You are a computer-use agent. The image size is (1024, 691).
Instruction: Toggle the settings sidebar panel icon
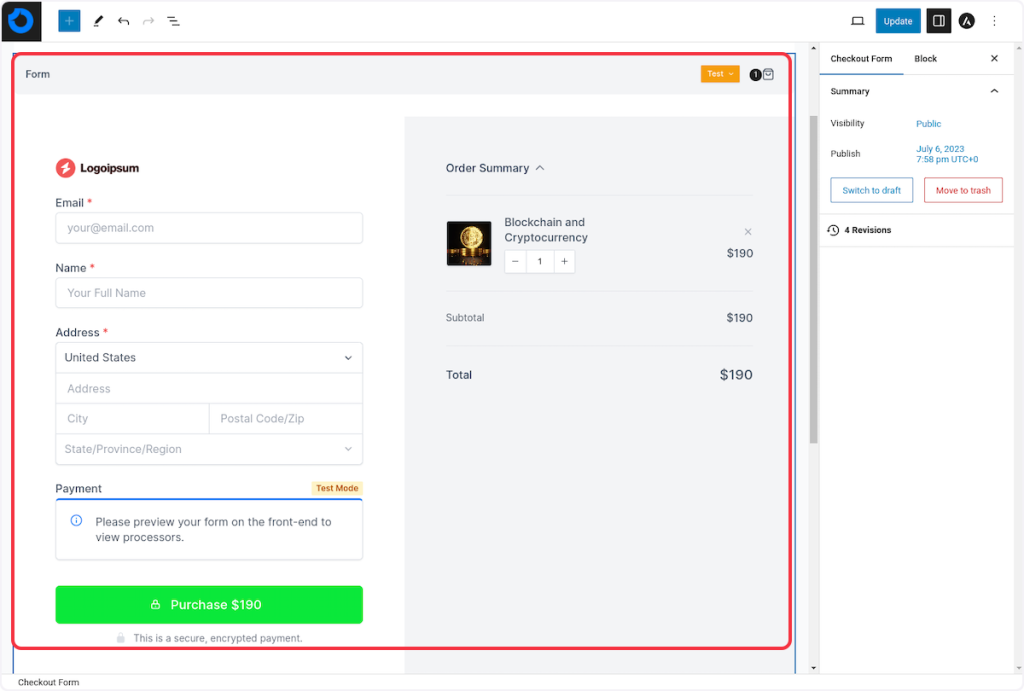(938, 21)
